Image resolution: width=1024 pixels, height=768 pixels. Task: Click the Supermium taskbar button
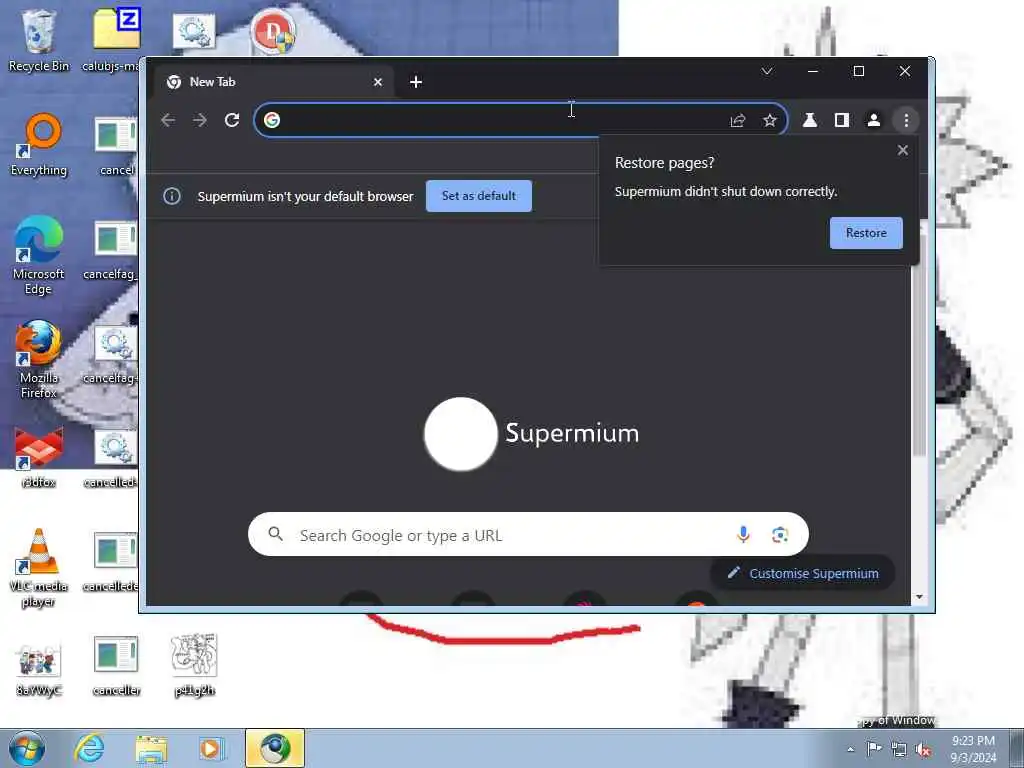275,748
